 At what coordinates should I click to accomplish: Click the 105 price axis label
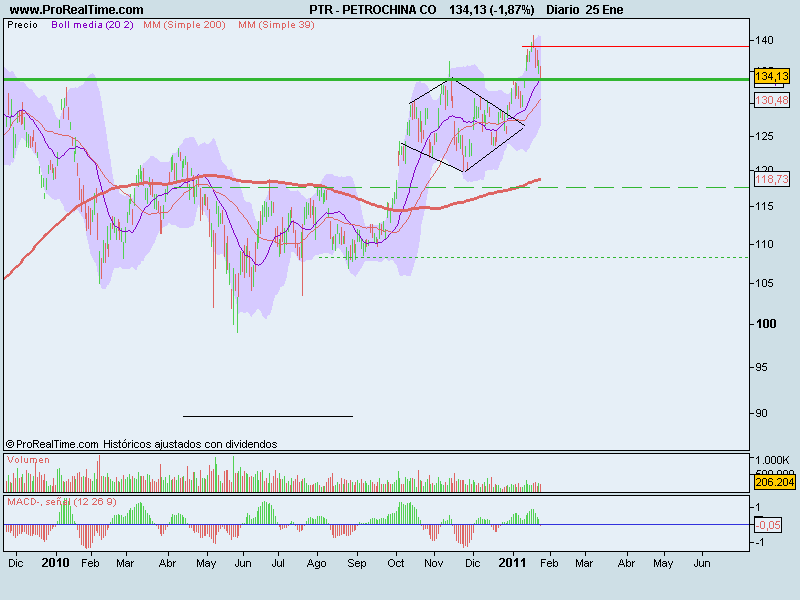point(764,283)
